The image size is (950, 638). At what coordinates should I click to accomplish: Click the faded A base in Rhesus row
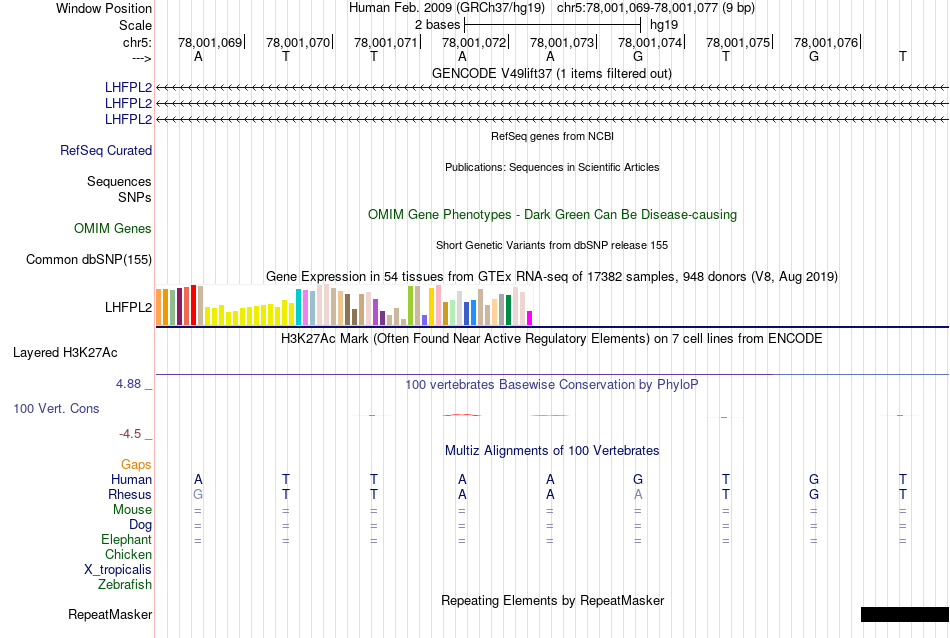pos(638,494)
